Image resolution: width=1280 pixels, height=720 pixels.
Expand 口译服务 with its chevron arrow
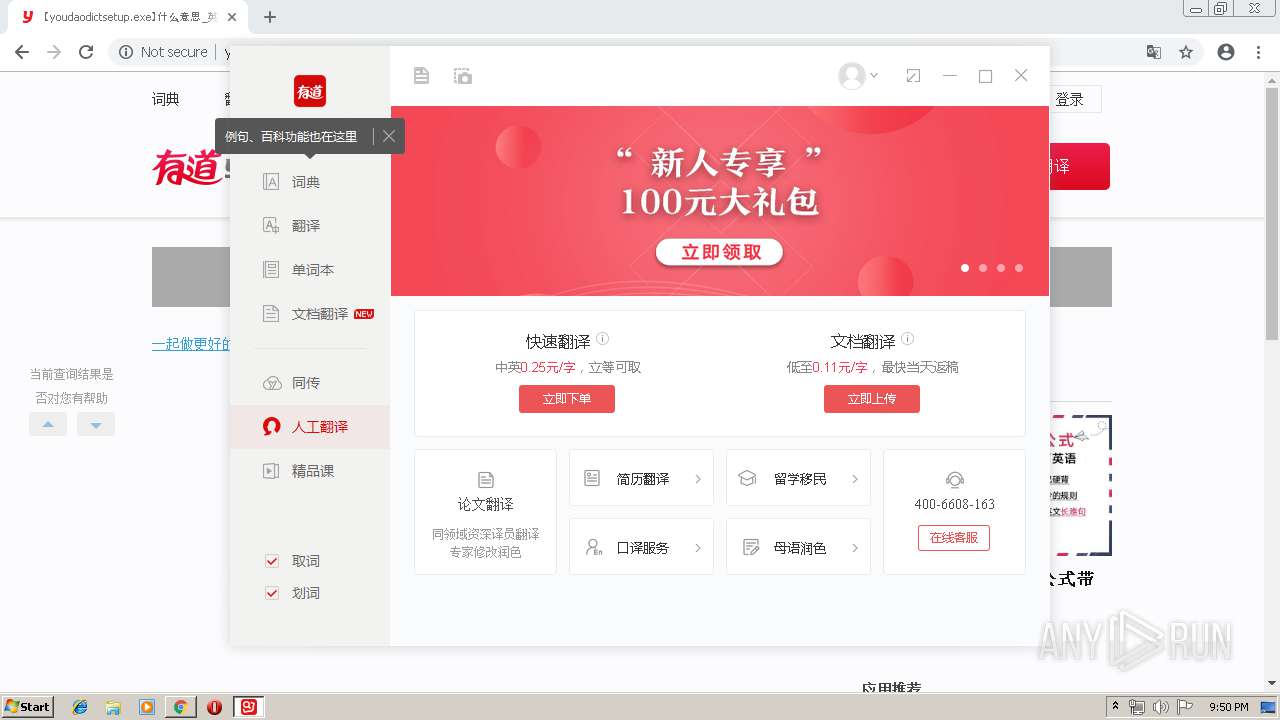tap(698, 548)
